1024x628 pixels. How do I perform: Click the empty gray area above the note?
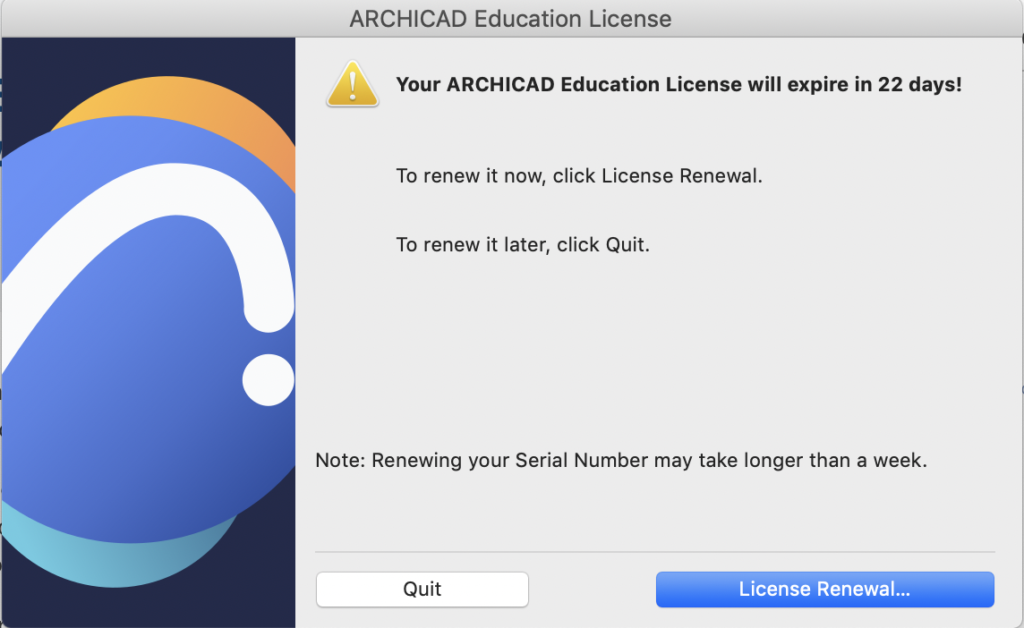(x=650, y=350)
